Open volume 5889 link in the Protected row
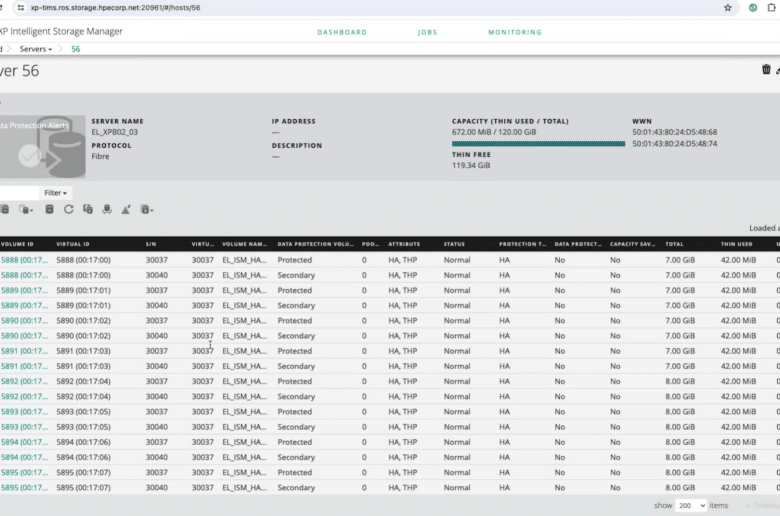This screenshot has height=516, width=780. tap(24, 290)
